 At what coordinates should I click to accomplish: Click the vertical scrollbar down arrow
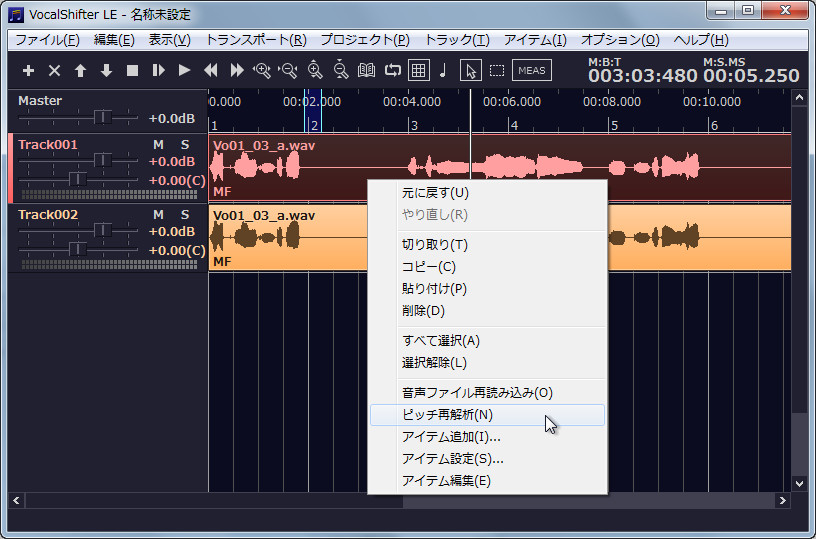click(799, 483)
